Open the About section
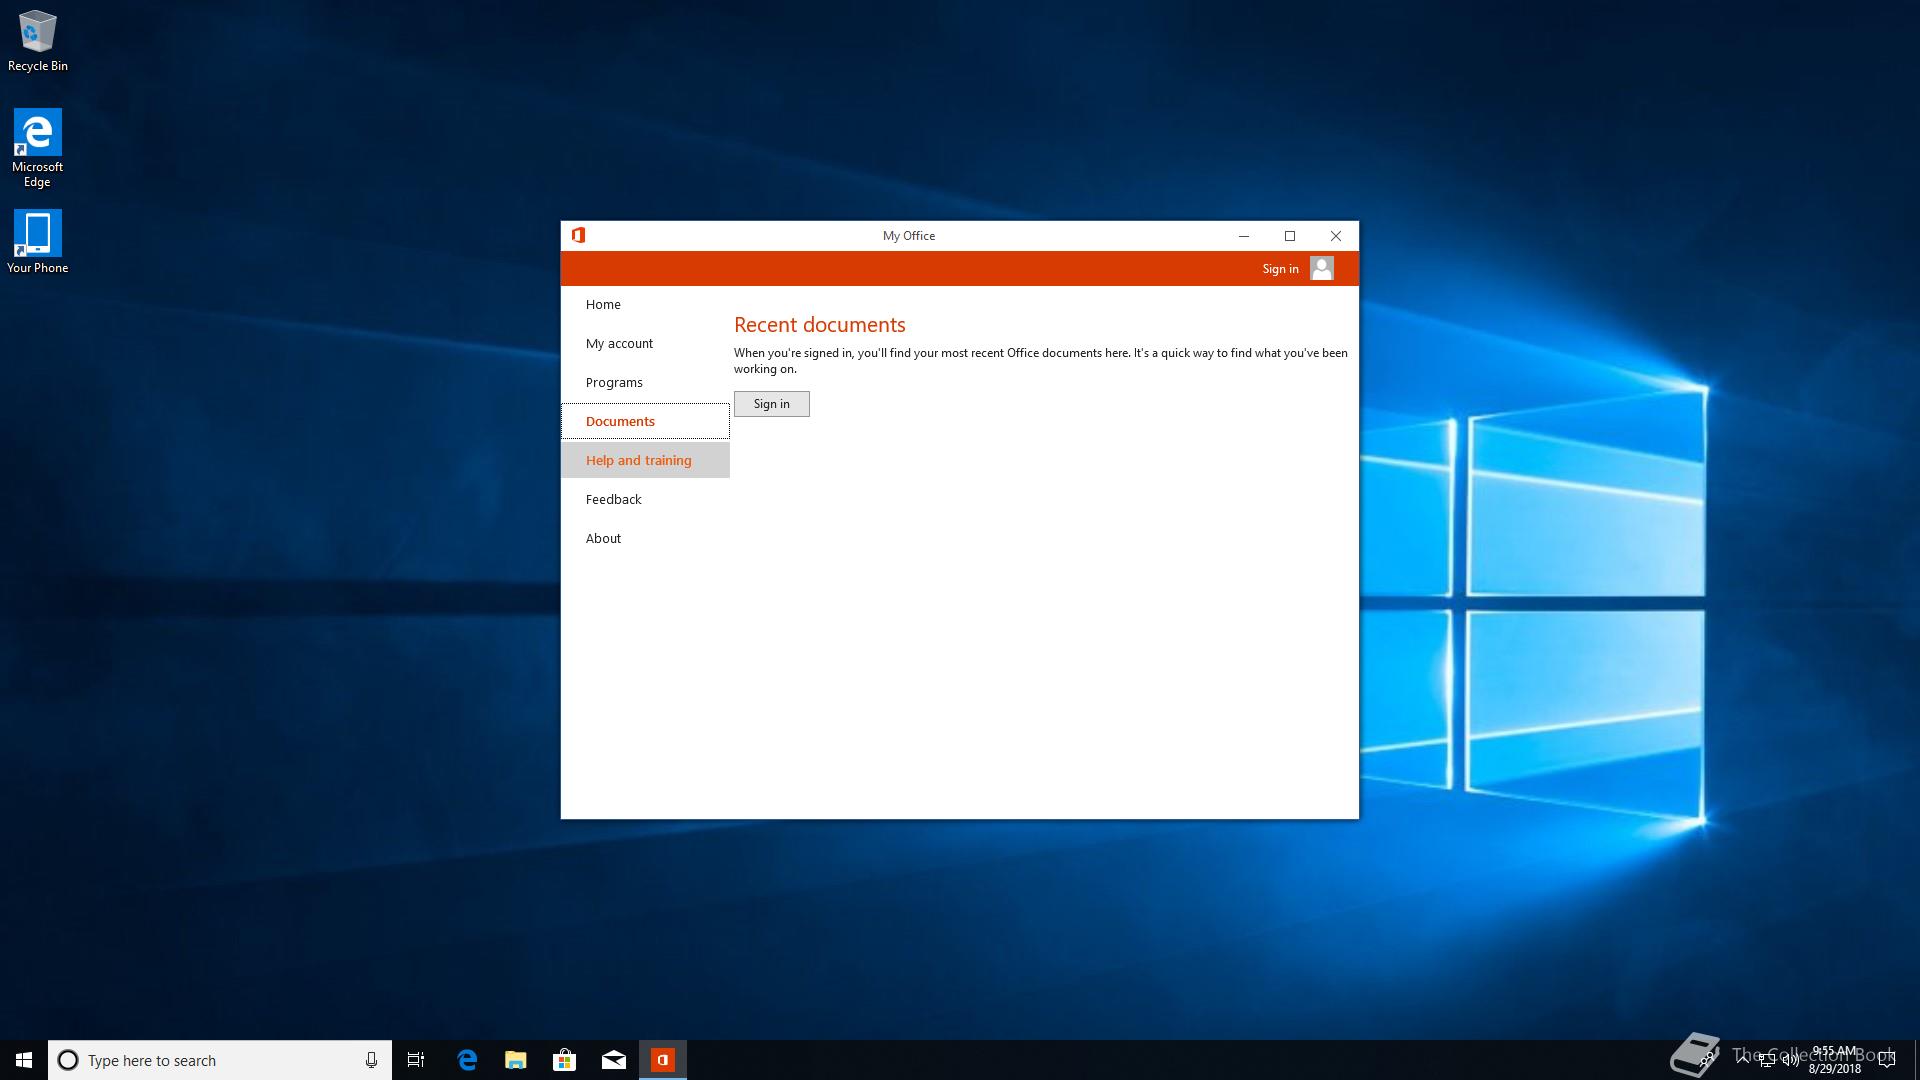Image resolution: width=1920 pixels, height=1080 pixels. pyautogui.click(x=645, y=538)
